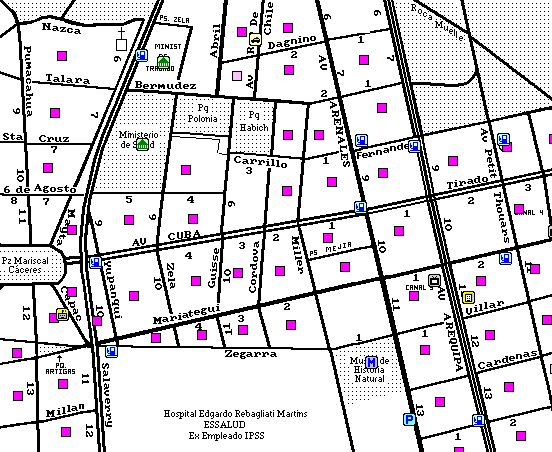Click gas station icon on Av Petit Thouars top
Image resolution: width=552 pixels, height=452 pixels.
503,139
